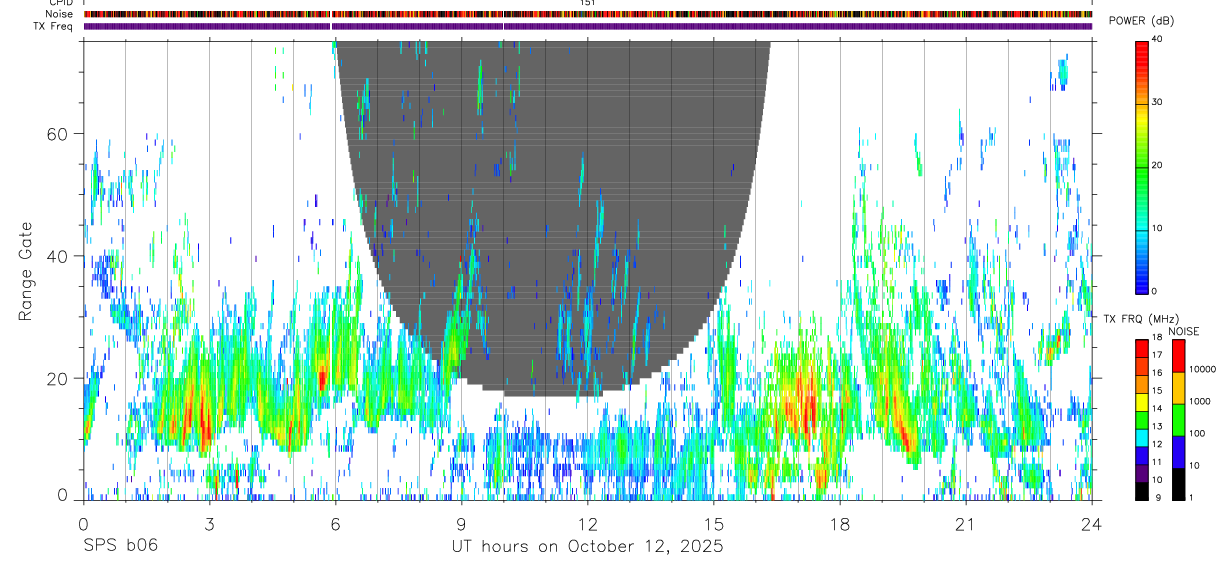Select the '18' label on TX frequency legend

pos(1157,337)
